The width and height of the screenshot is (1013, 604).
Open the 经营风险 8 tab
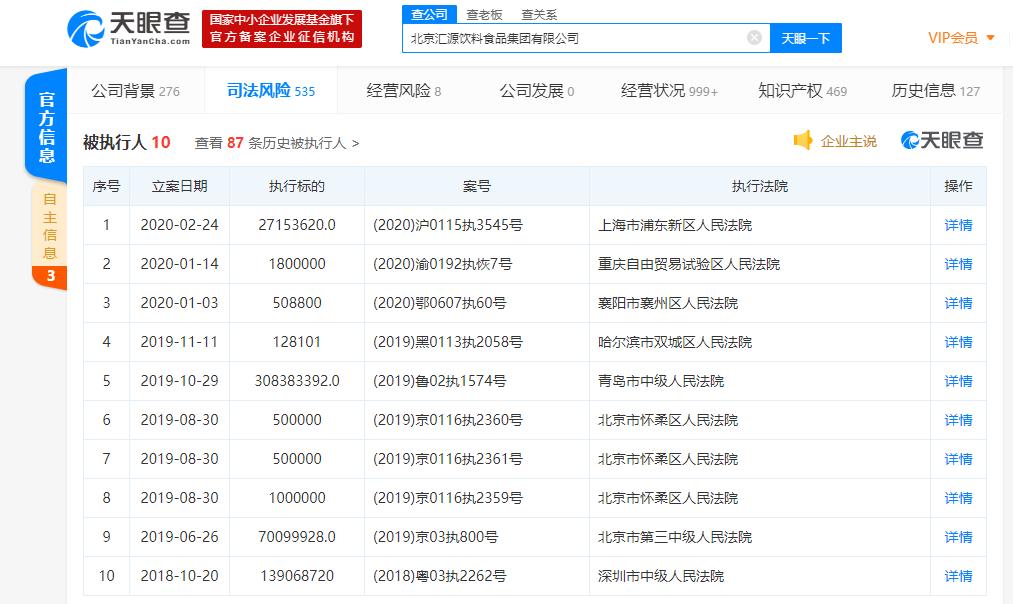click(404, 90)
